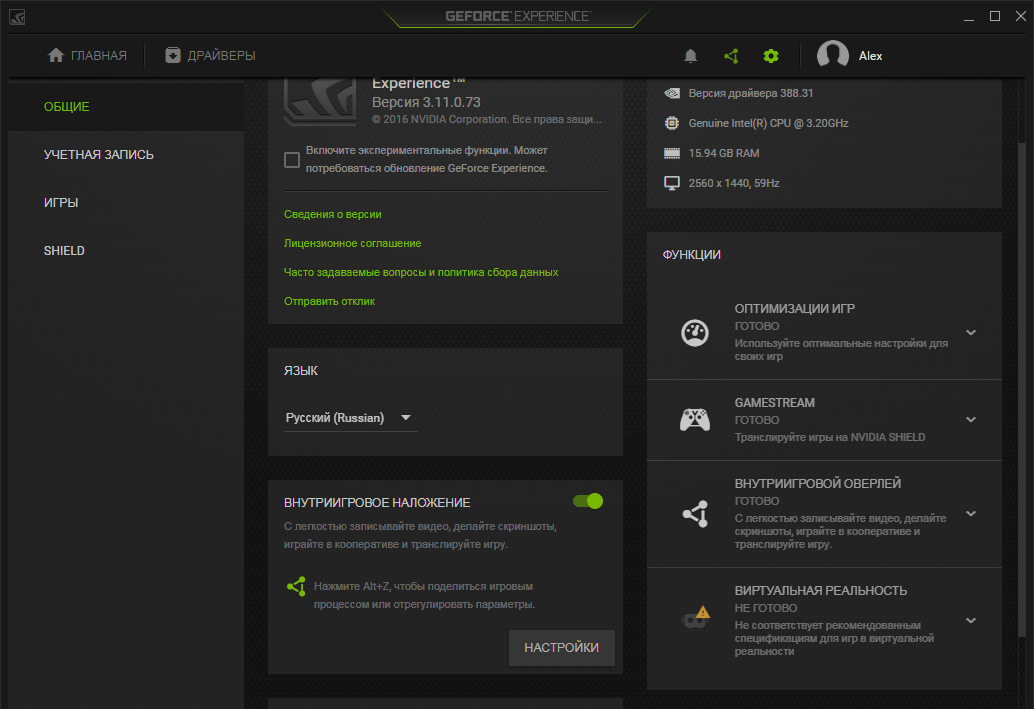This screenshot has height=709, width=1034.
Task: Click the НЕ ГОТОВО status text
Action: (x=766, y=608)
